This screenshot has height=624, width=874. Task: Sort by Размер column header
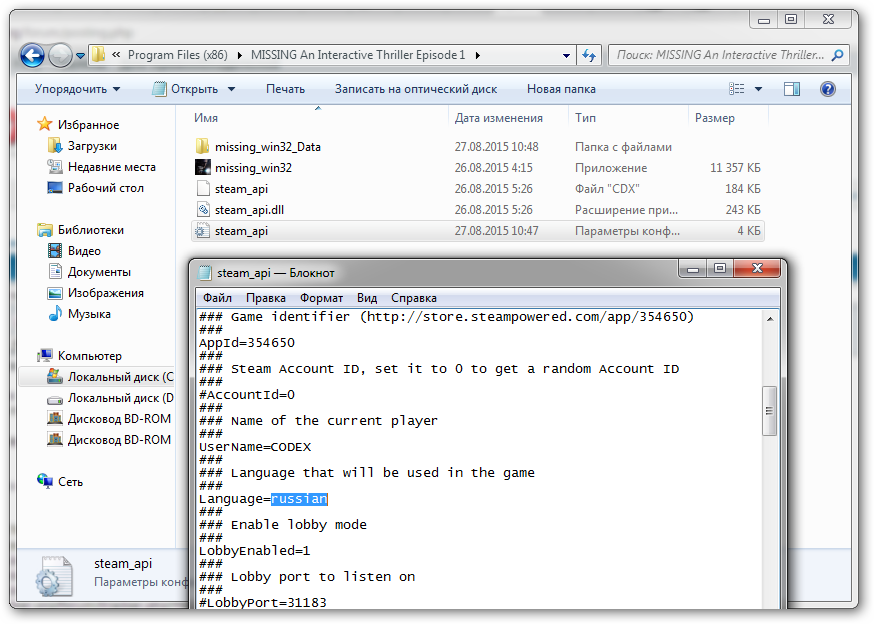pyautogui.click(x=715, y=118)
